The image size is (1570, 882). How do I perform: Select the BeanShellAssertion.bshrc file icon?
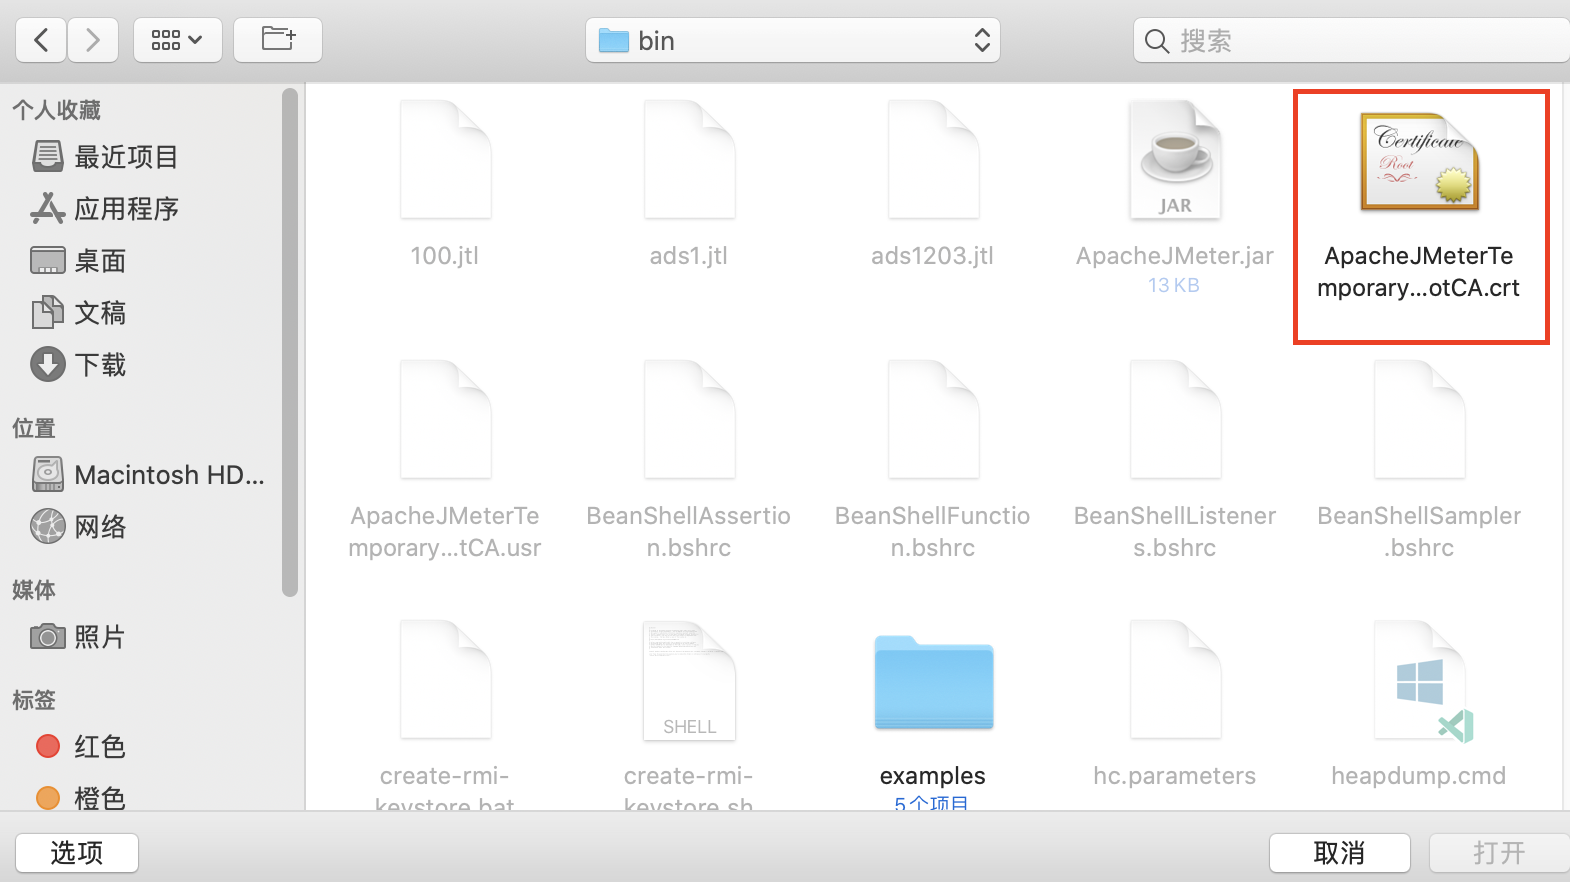click(690, 420)
